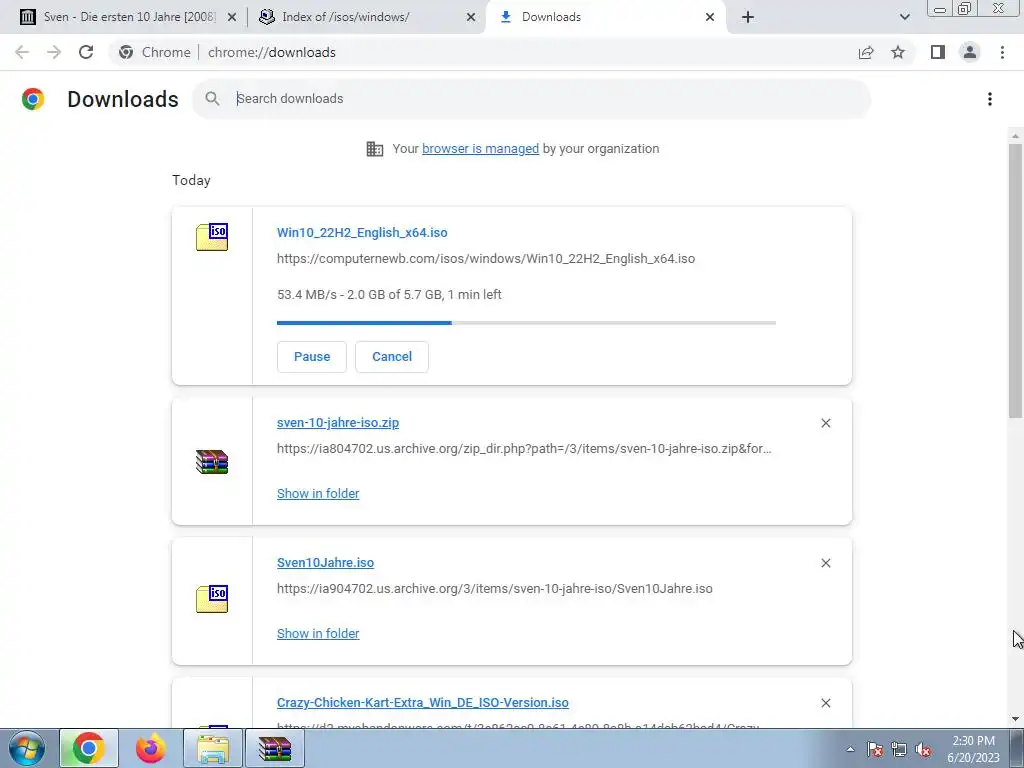The width and height of the screenshot is (1024, 768).
Task: Click the Win10_22H2 ISO file icon
Action: pyautogui.click(x=212, y=237)
